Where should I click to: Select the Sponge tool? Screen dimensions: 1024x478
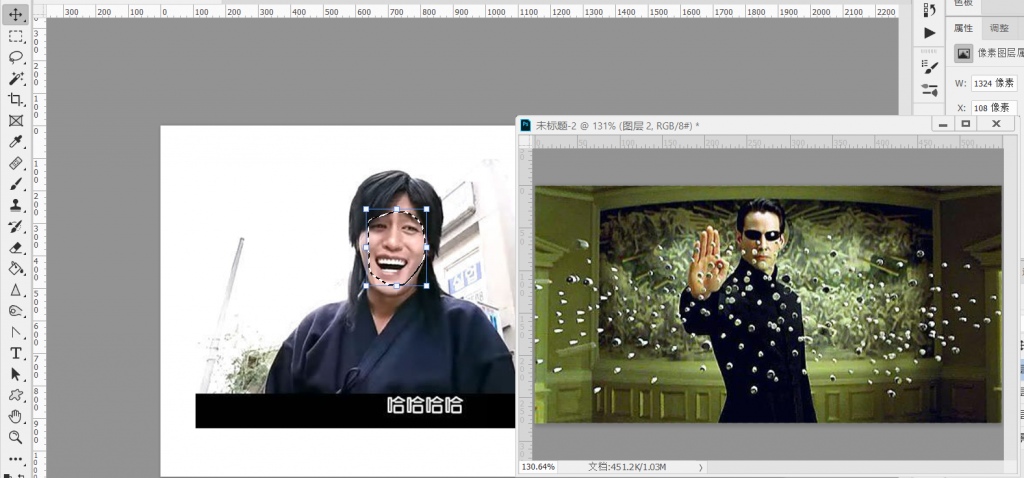[16, 311]
